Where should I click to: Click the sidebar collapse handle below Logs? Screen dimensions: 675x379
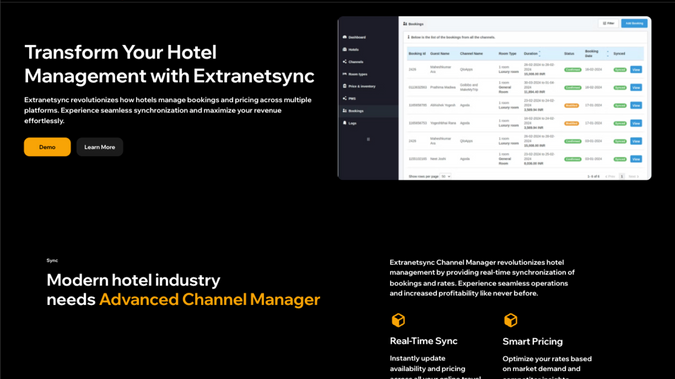pyautogui.click(x=368, y=139)
